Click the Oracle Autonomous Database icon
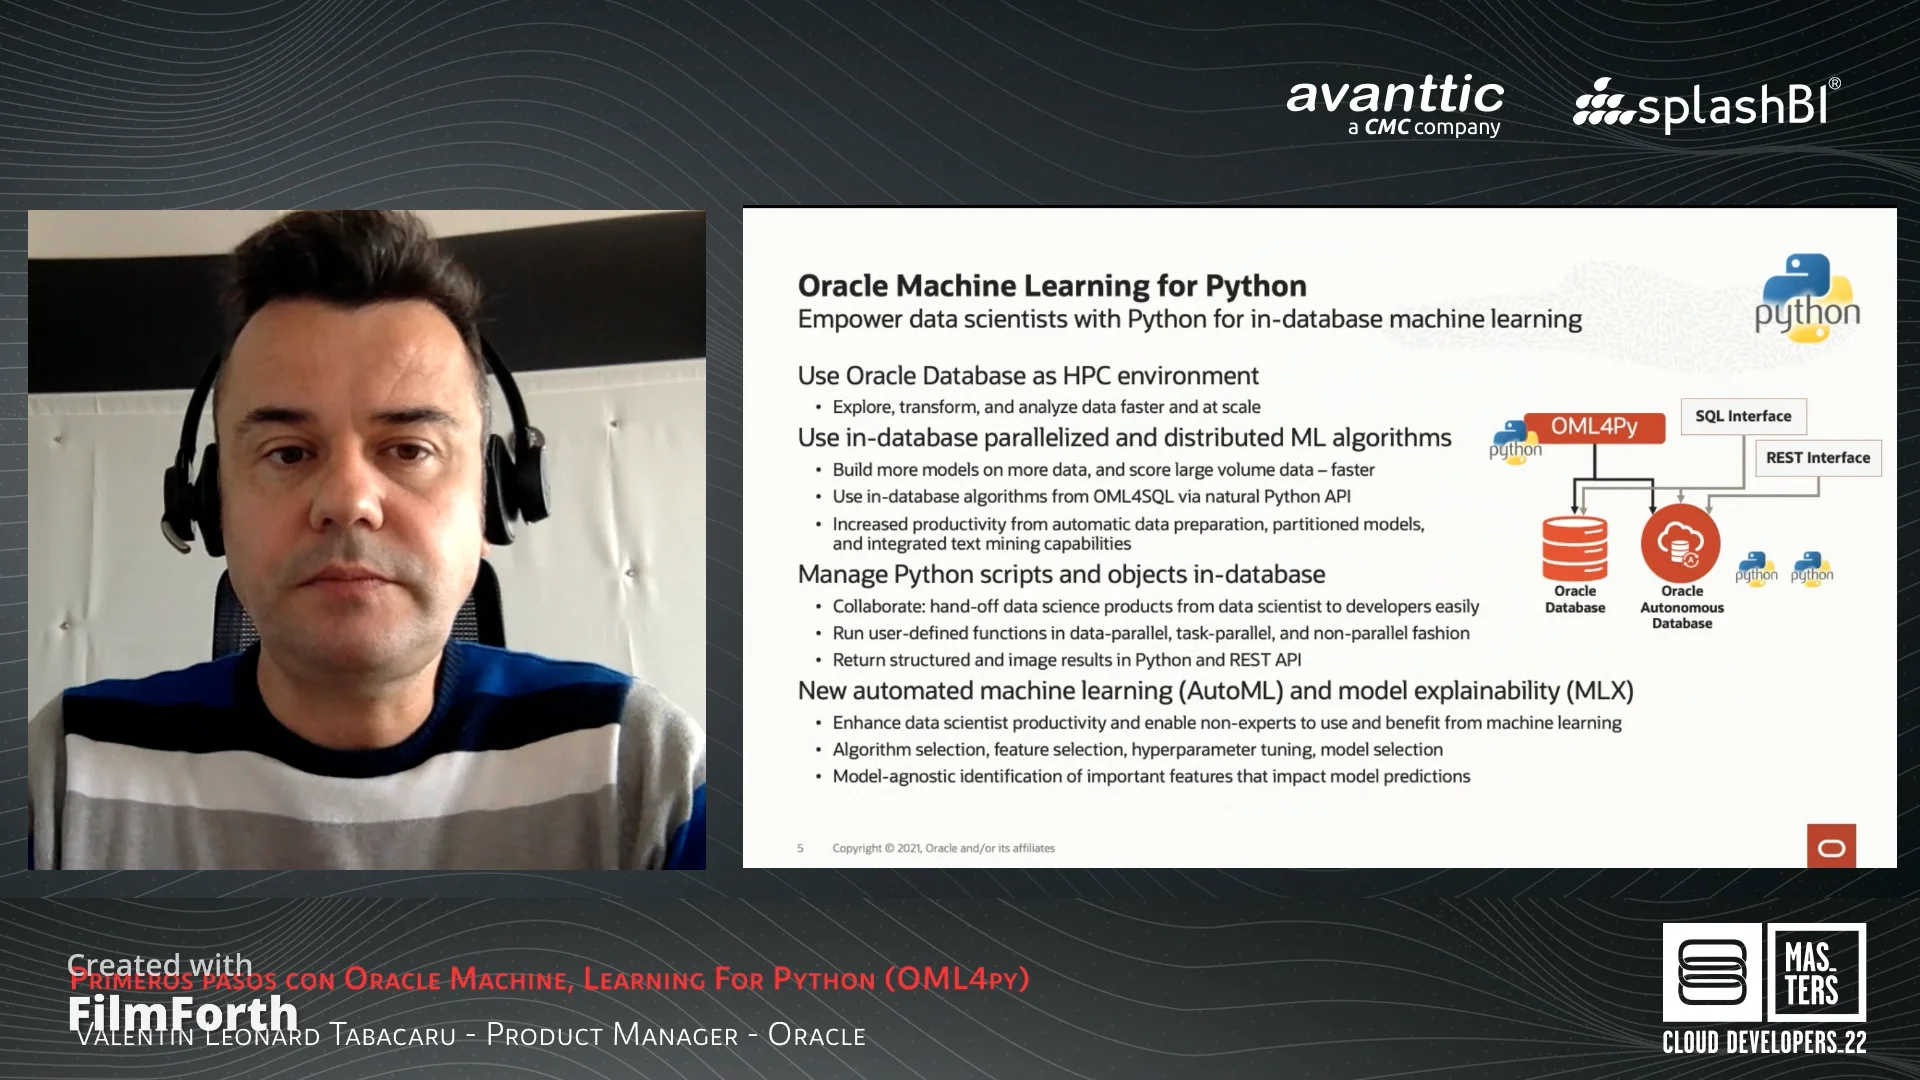This screenshot has width=1920, height=1080. pyautogui.click(x=1679, y=545)
